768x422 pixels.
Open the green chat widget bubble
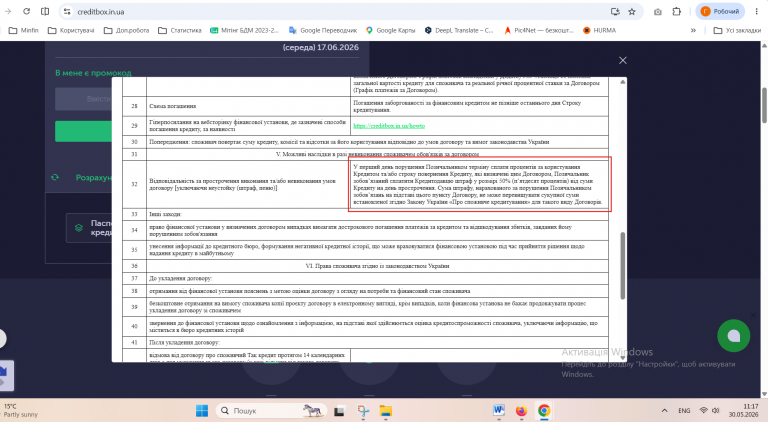point(733,336)
